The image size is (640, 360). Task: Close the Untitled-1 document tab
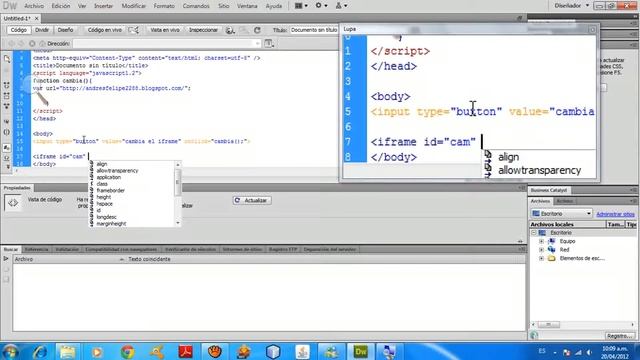[x=36, y=18]
